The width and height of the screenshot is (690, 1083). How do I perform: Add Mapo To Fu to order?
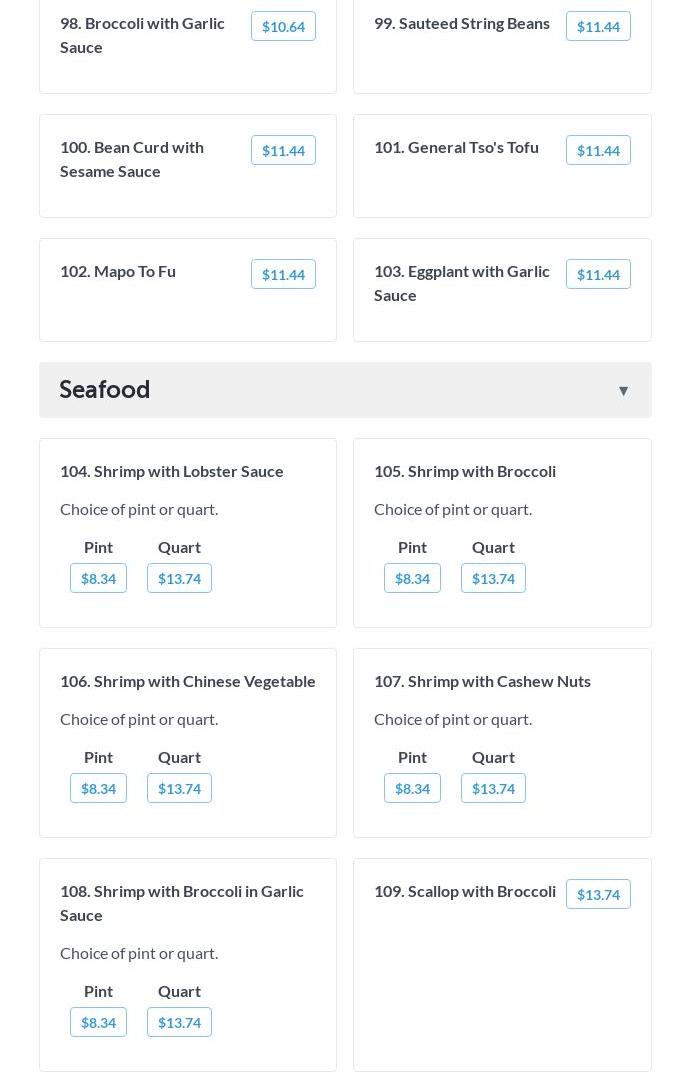click(x=283, y=275)
